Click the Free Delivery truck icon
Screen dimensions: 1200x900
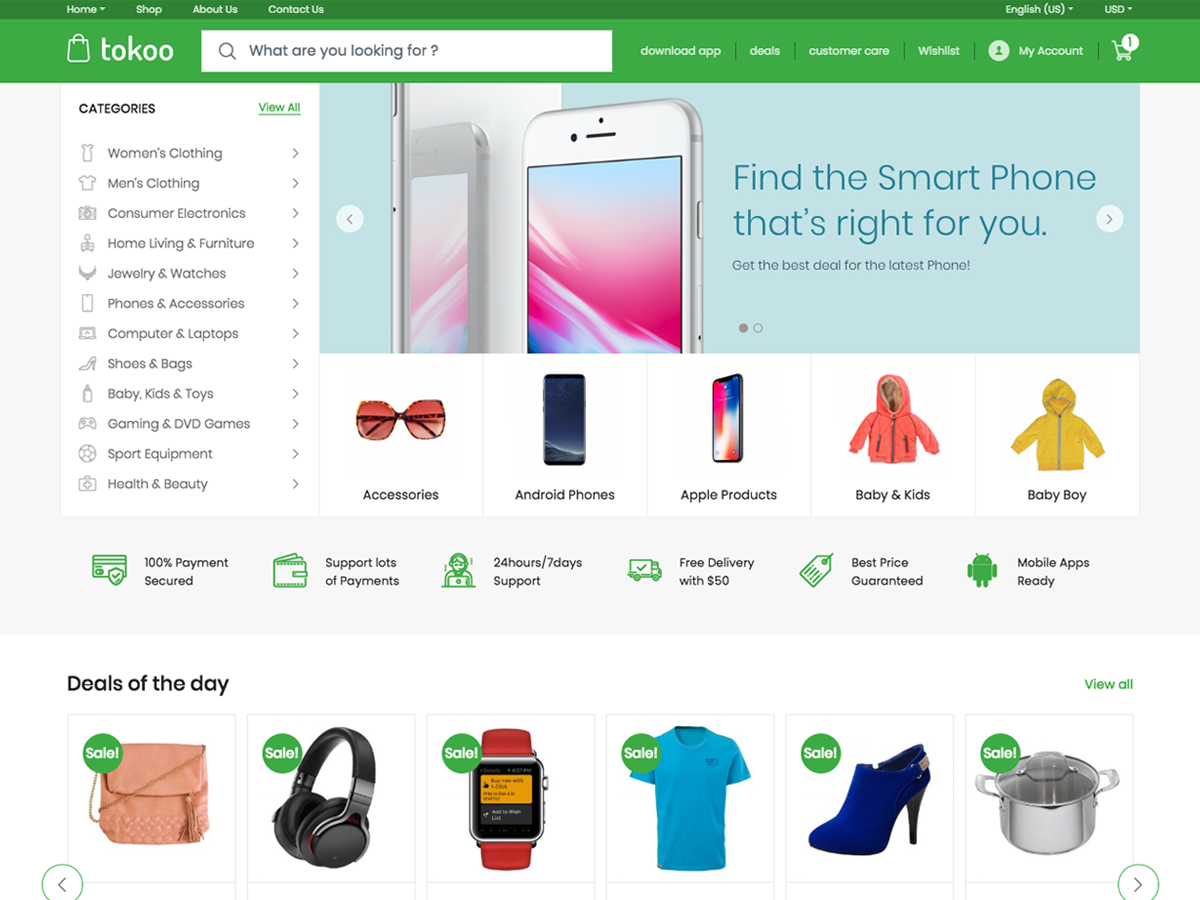(645, 570)
